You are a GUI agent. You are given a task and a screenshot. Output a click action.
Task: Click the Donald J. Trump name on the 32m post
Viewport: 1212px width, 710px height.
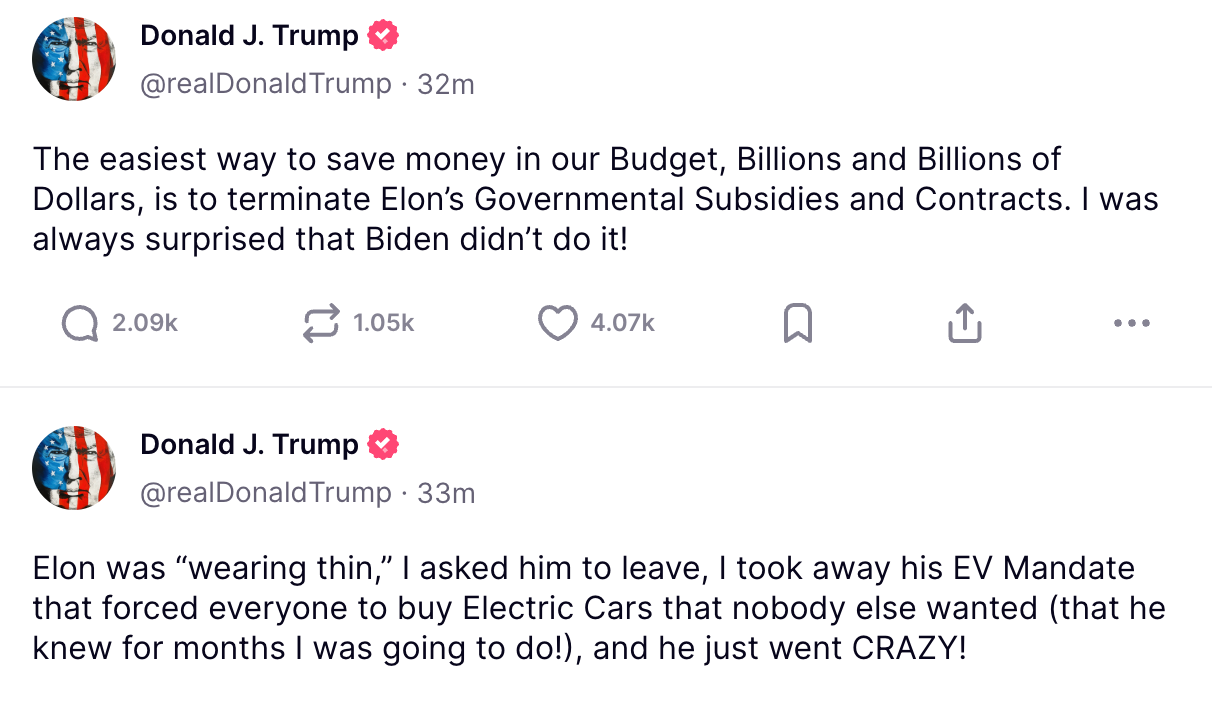249,36
